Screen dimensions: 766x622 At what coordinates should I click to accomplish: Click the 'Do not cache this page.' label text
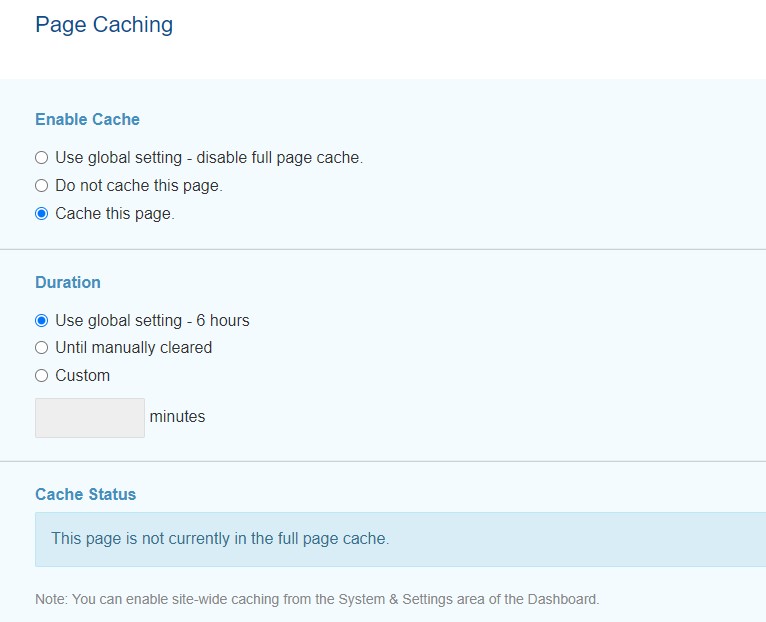click(139, 186)
